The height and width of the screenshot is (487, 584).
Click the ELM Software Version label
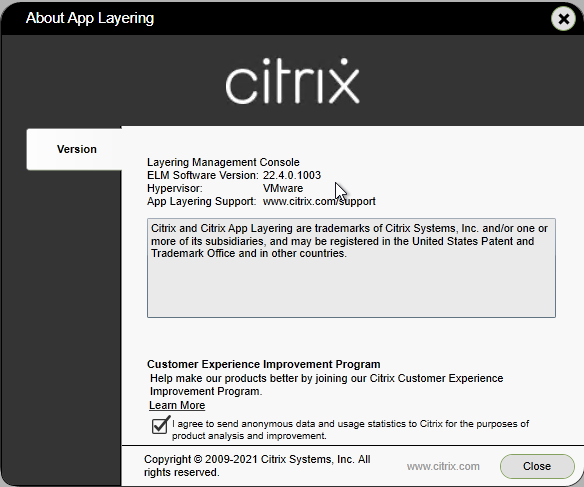(x=203, y=175)
